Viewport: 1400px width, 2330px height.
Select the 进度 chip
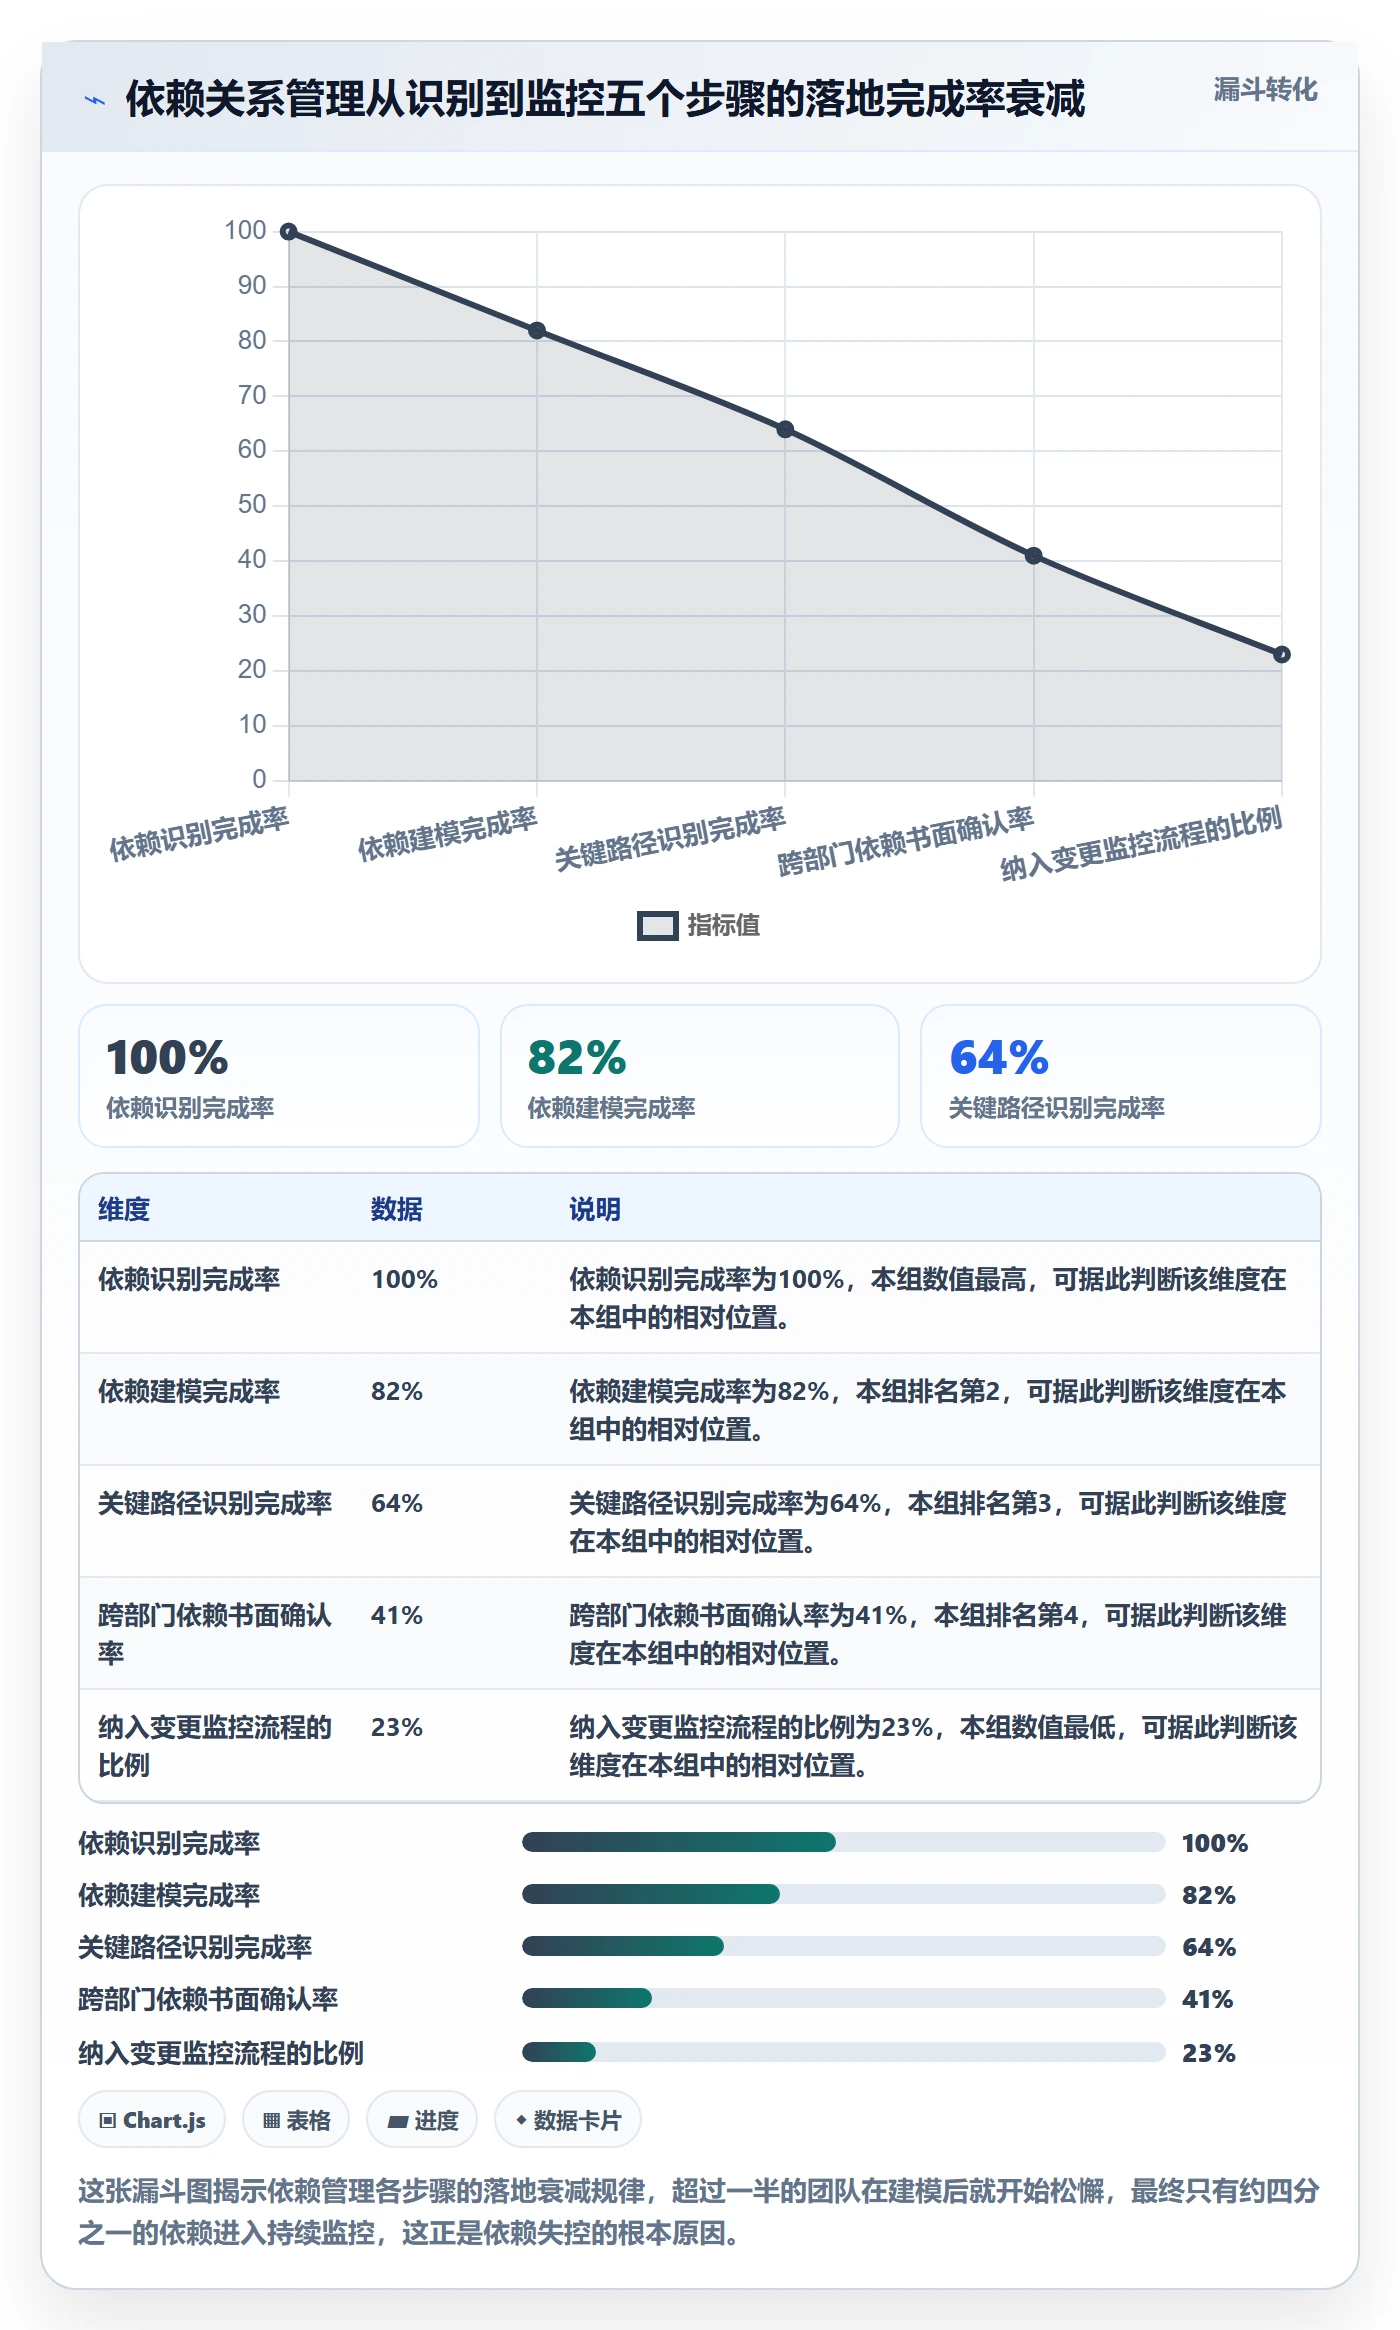click(422, 2120)
